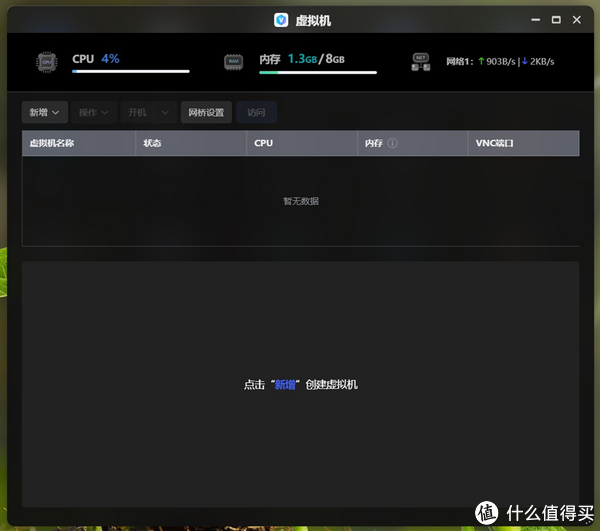Close the 虚拟机 window
Viewport: 600px width, 531px height.
[577, 20]
